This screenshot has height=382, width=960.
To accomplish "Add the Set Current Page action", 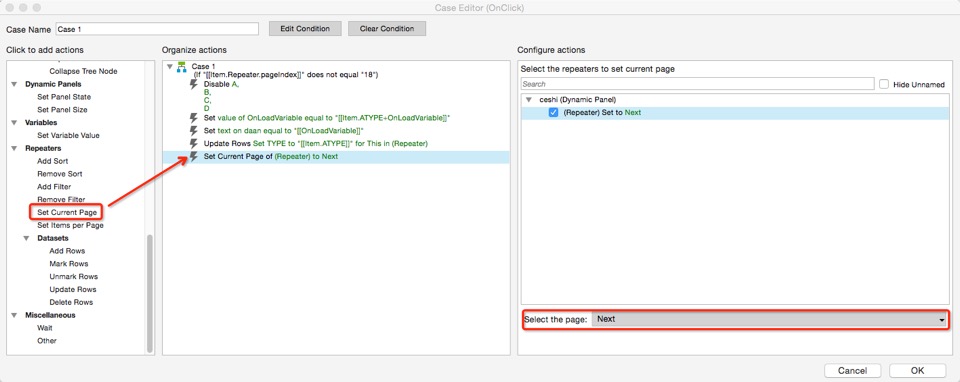I will 67,212.
